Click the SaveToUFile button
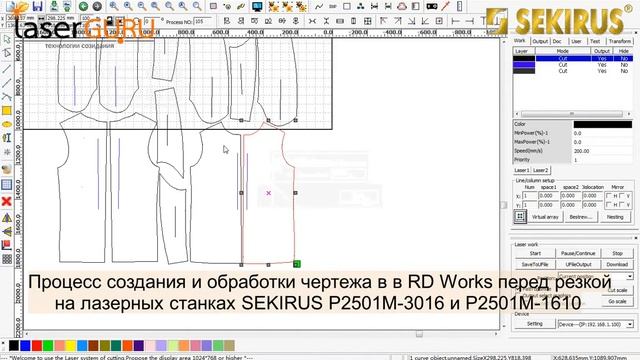Image resolution: width=640 pixels, height=360 pixels. (x=535, y=264)
